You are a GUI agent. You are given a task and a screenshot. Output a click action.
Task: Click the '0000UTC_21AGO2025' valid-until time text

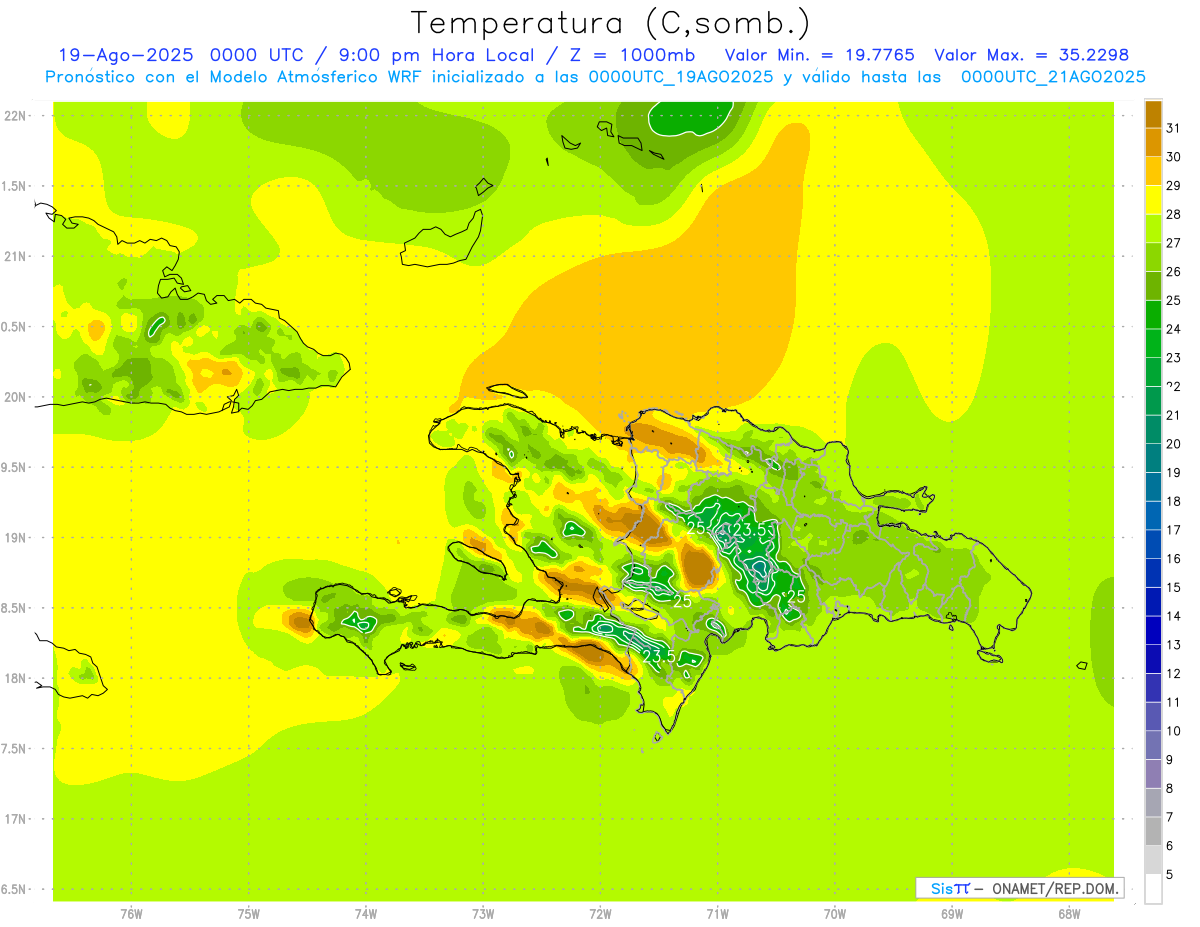(1054, 77)
